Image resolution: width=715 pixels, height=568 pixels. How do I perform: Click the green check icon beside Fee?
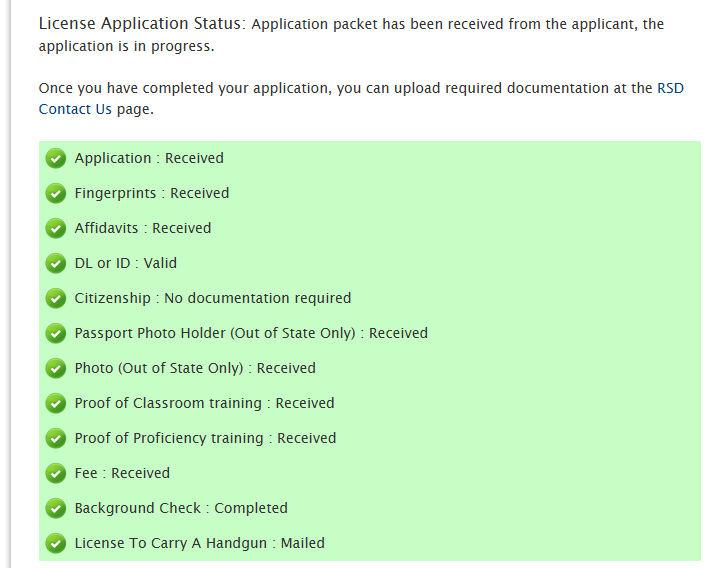point(56,473)
